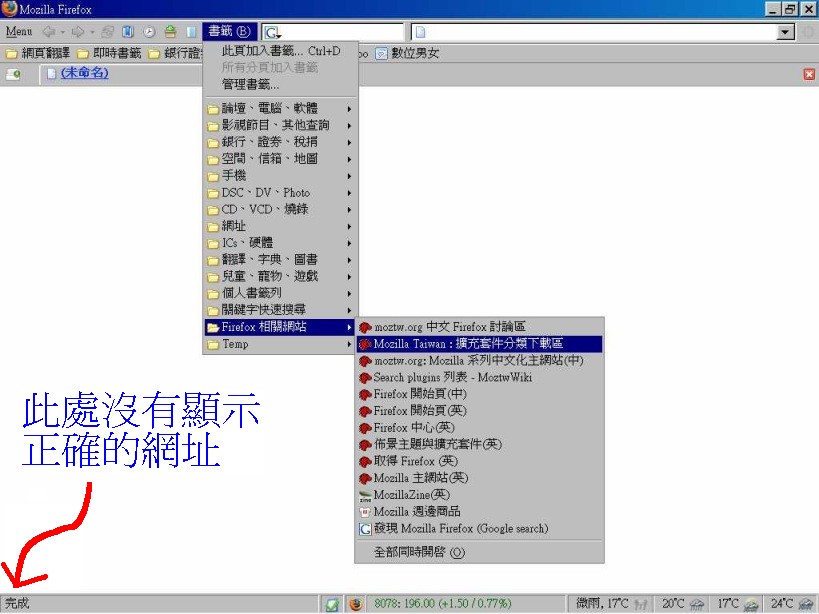Close current tab with red X button
The width and height of the screenshot is (819, 614).
[809, 74]
